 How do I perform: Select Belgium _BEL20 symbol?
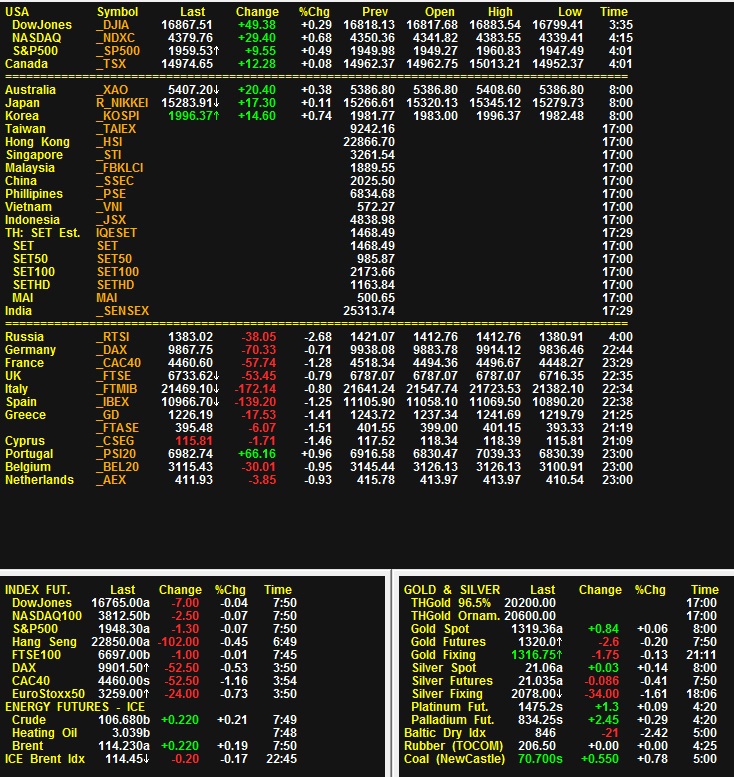pyautogui.click(x=118, y=467)
